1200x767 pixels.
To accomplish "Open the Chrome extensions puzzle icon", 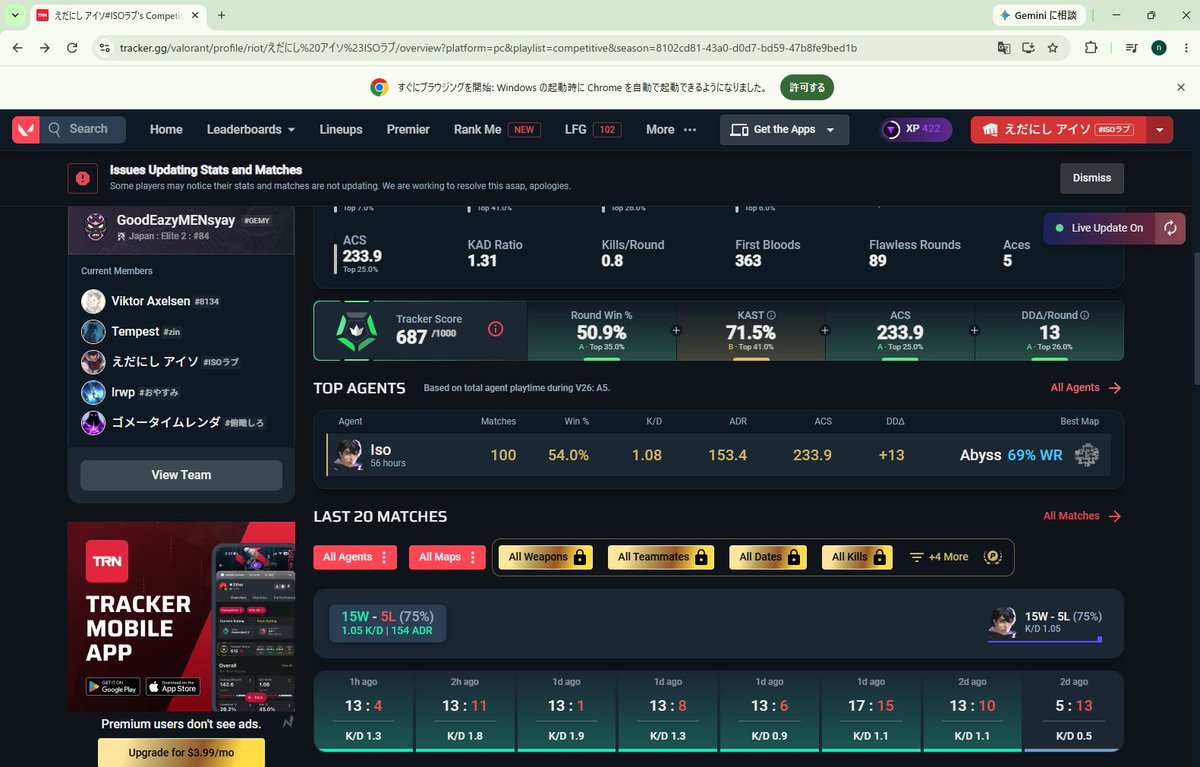I will coord(1091,47).
